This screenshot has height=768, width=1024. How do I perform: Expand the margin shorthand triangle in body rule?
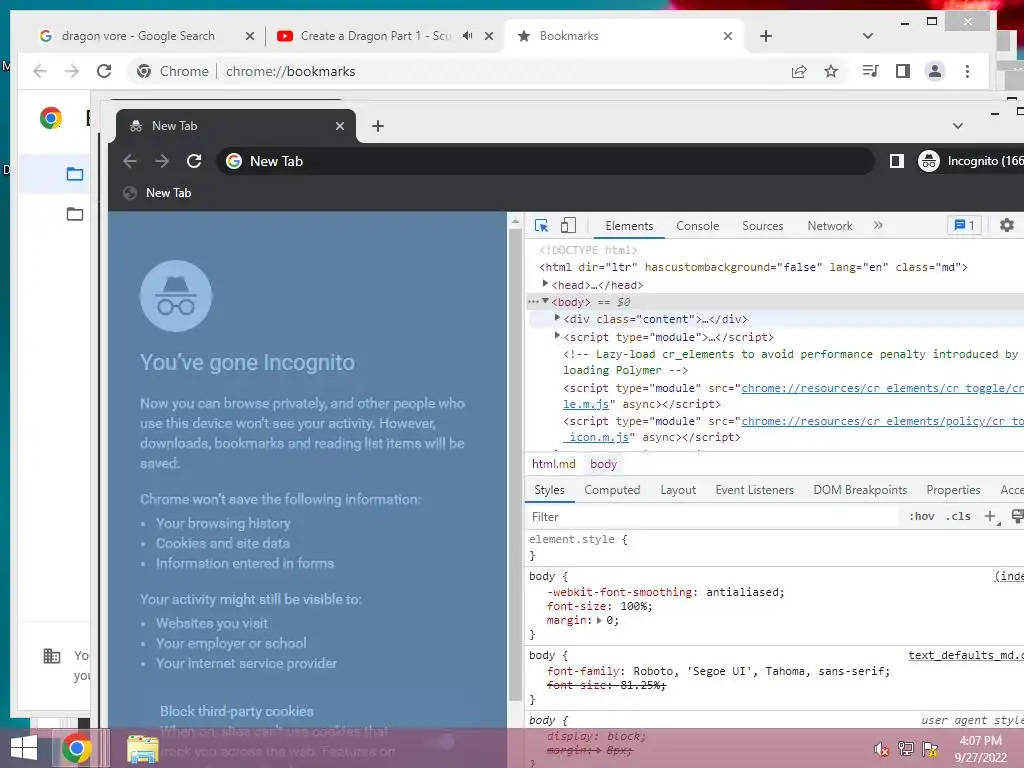point(599,620)
